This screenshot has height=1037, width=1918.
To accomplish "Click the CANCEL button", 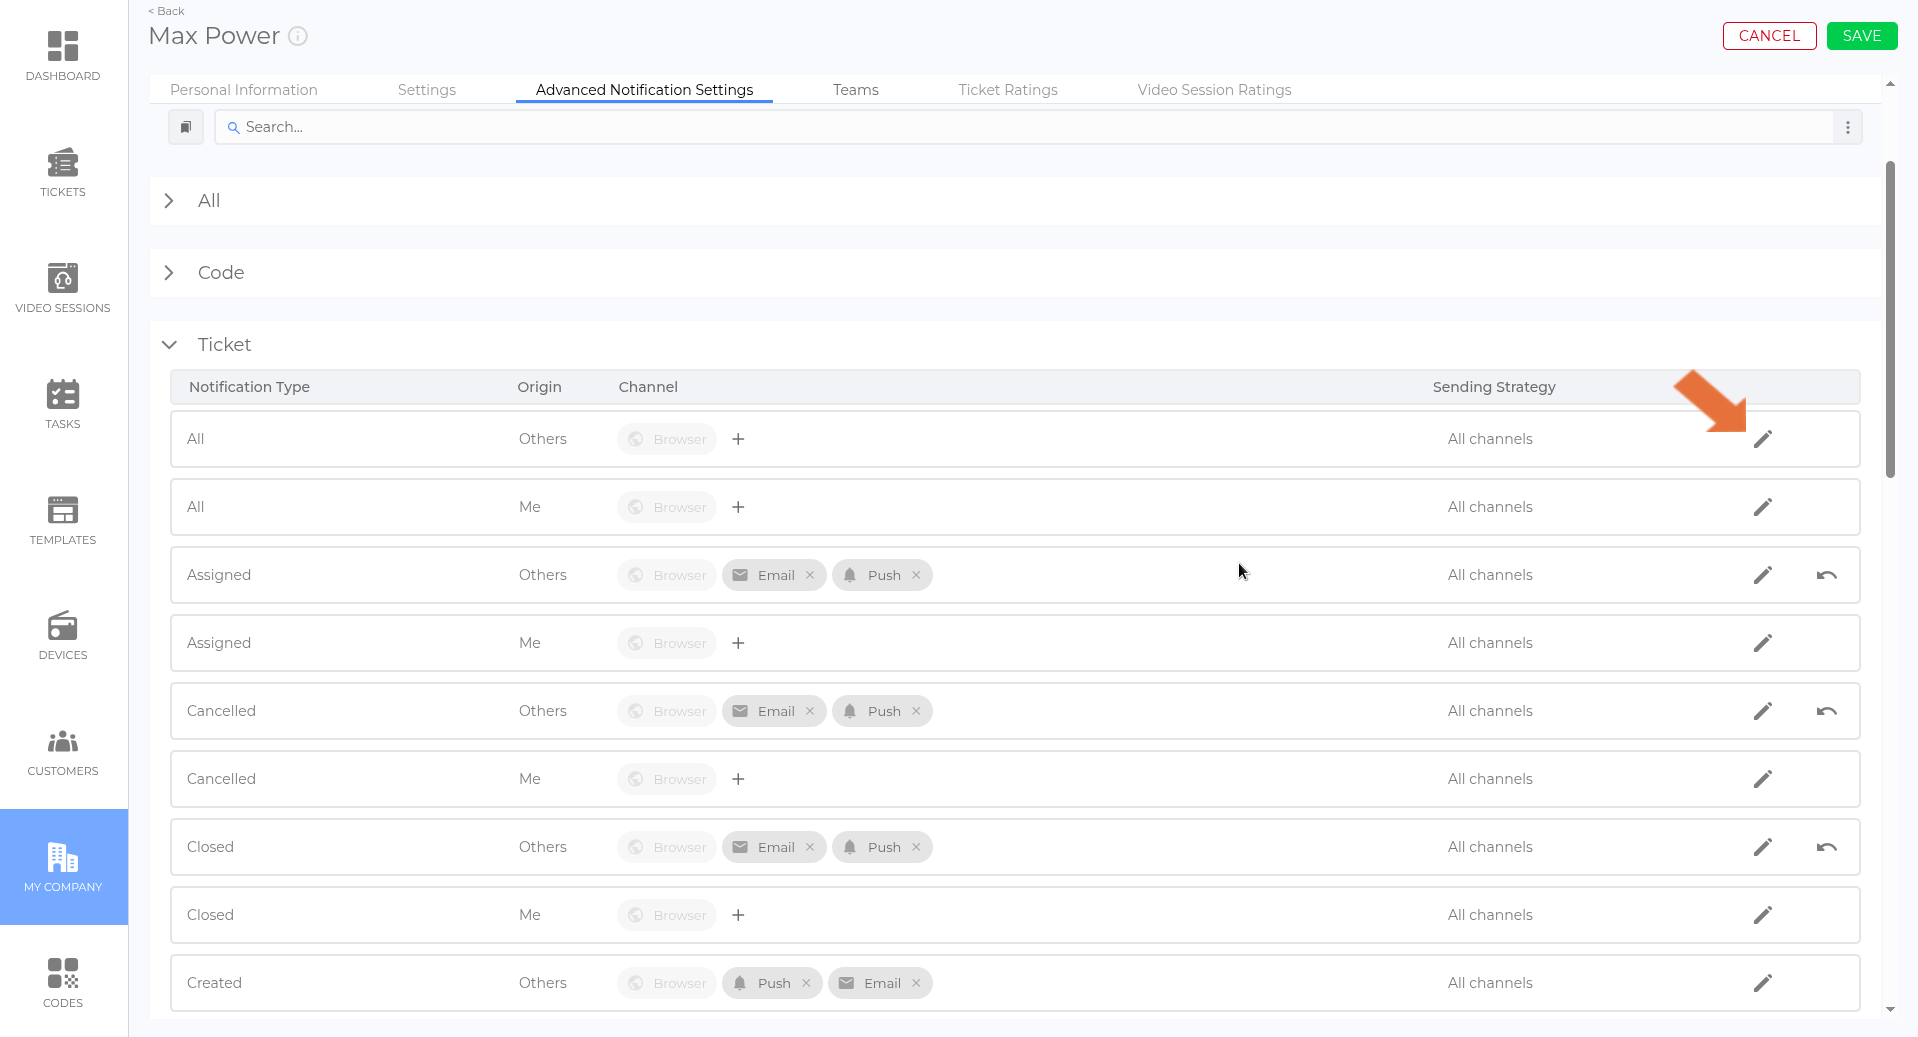I will point(1768,36).
